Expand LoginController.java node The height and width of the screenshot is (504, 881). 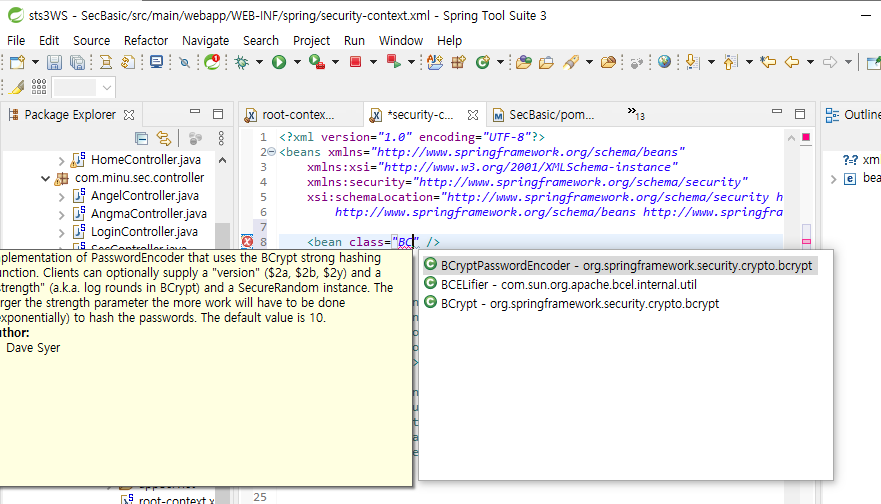point(61,233)
